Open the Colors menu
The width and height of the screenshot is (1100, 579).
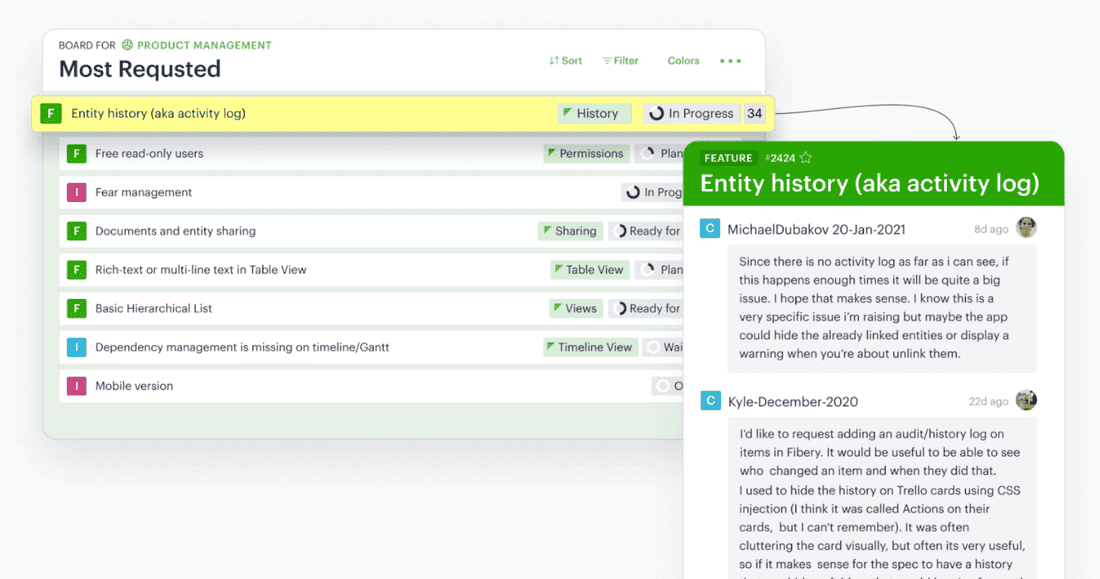coord(683,61)
